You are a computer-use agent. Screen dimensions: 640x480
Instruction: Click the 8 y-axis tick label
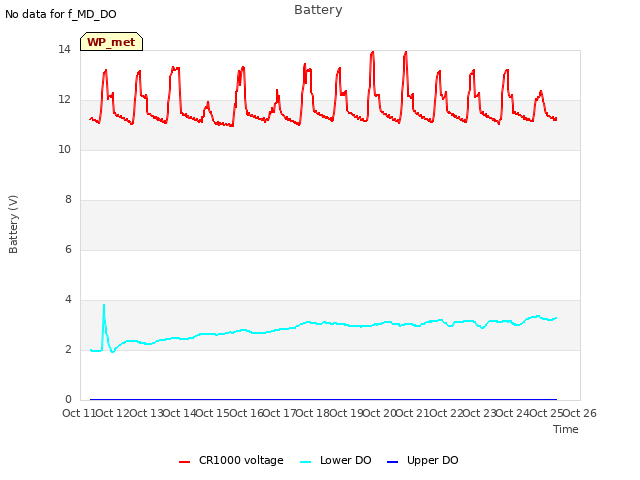click(68, 199)
